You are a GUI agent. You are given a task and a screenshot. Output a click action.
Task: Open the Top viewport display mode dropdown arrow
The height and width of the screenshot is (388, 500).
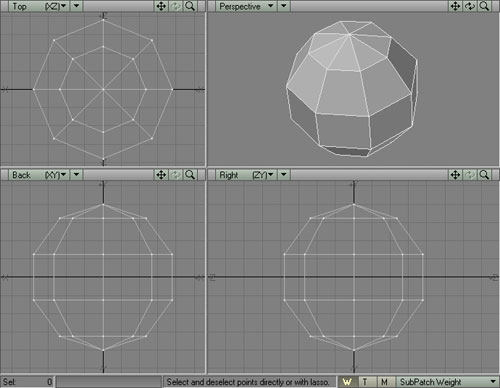coord(76,6)
